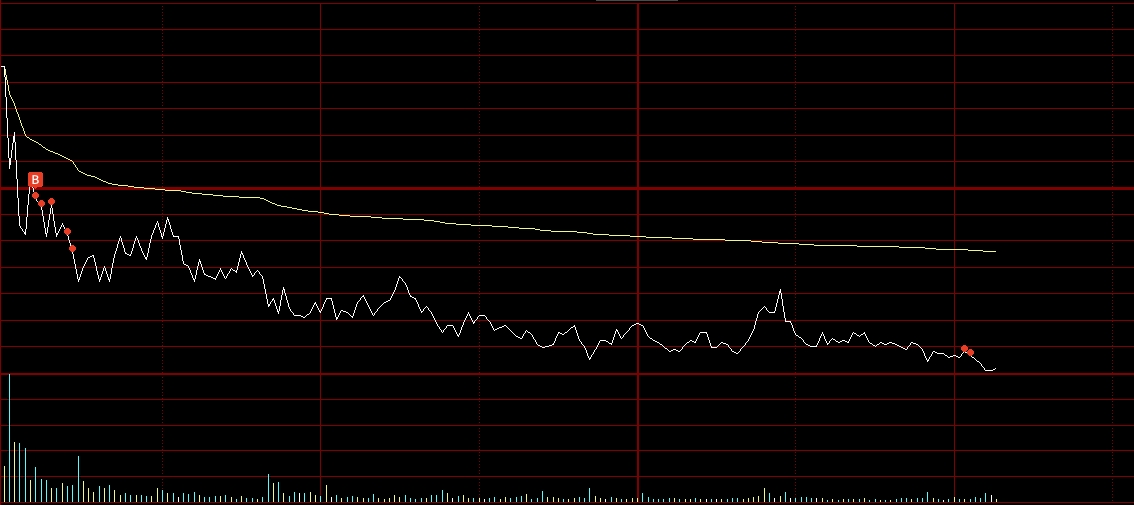Screen dimensions: 1134x505
Task: Select the red dot directly beneath the B marker
Action: pyautogui.click(x=35, y=195)
